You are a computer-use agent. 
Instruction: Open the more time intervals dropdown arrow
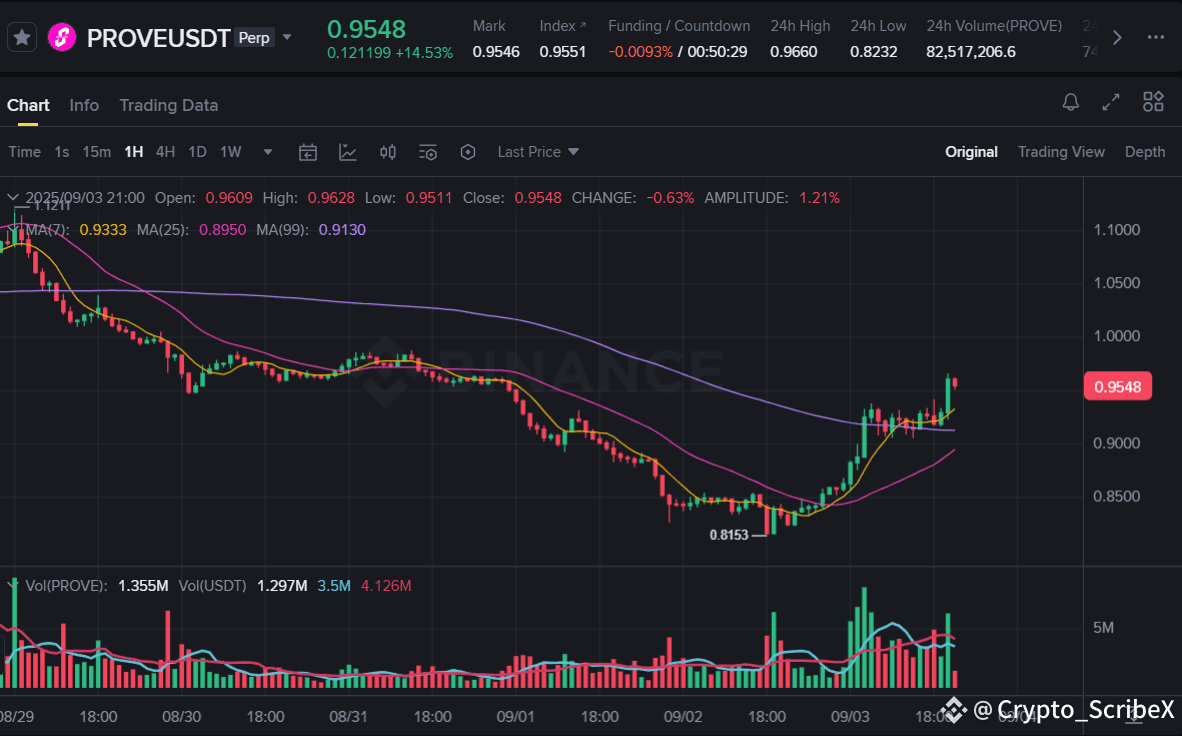[x=268, y=152]
